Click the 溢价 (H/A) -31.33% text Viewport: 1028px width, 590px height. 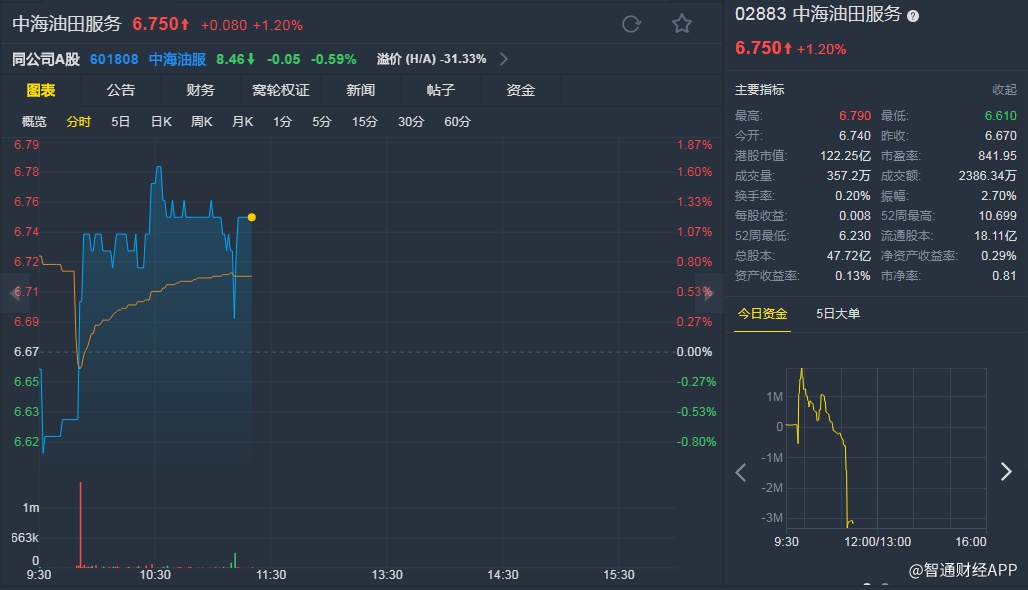pos(431,59)
